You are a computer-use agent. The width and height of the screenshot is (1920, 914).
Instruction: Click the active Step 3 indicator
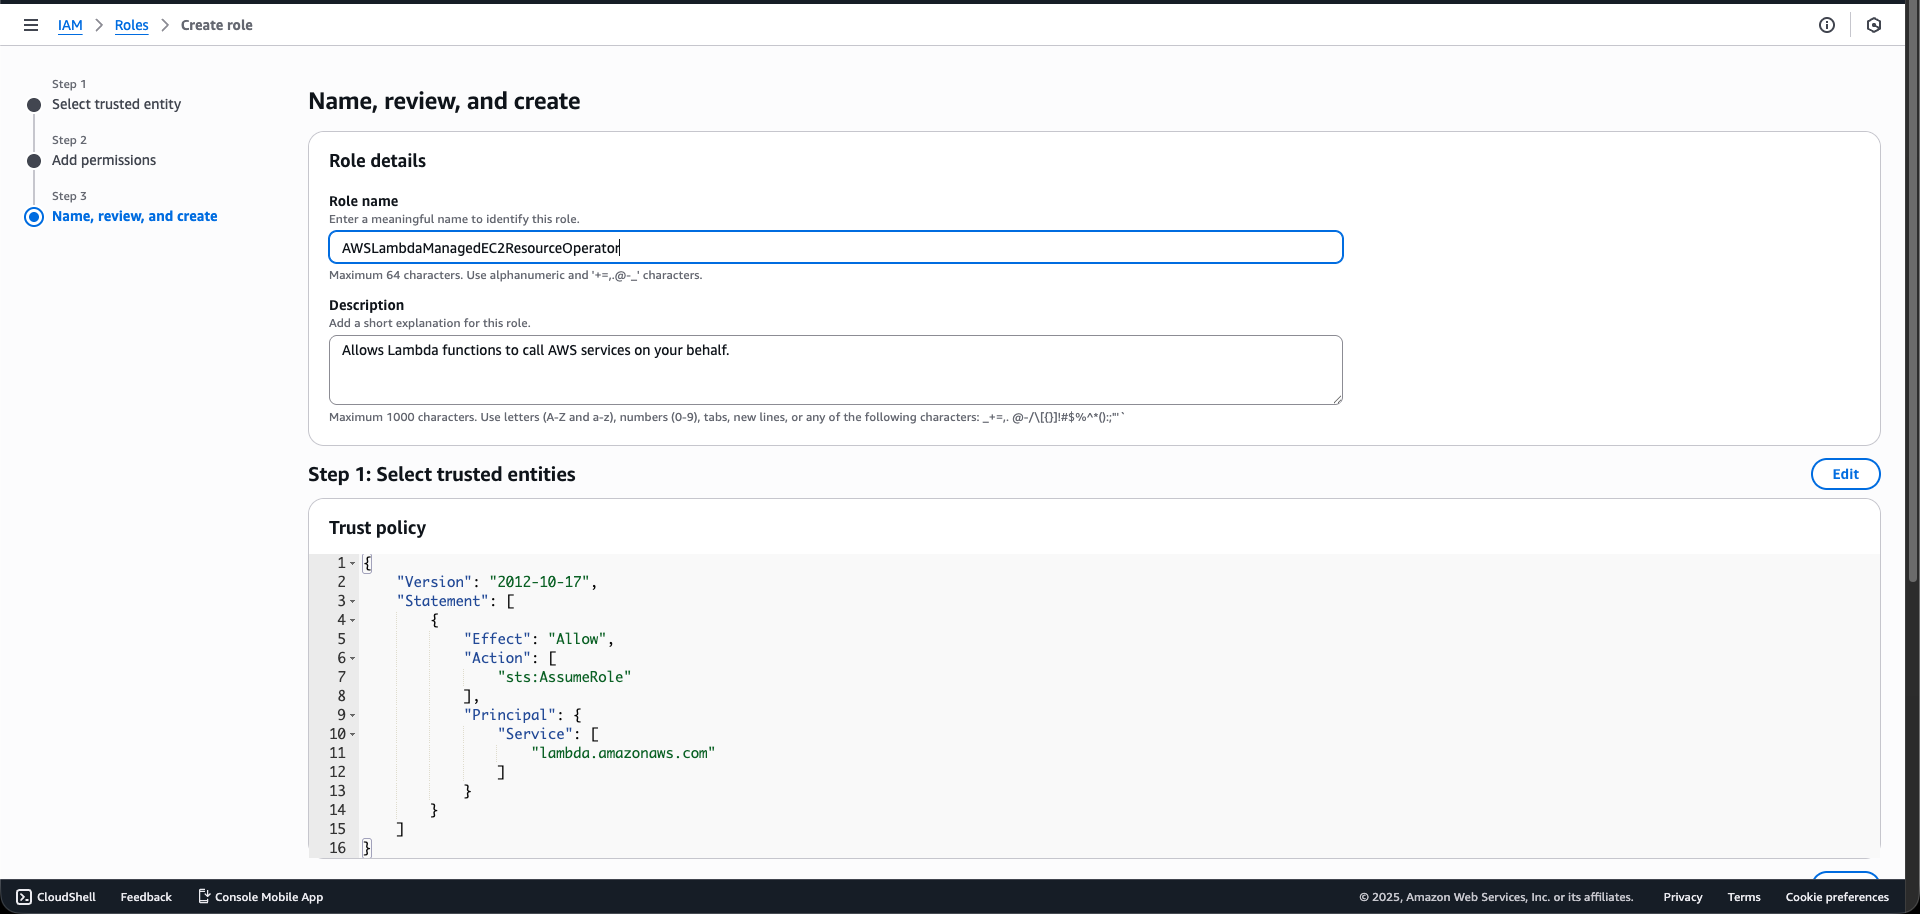[34, 216]
